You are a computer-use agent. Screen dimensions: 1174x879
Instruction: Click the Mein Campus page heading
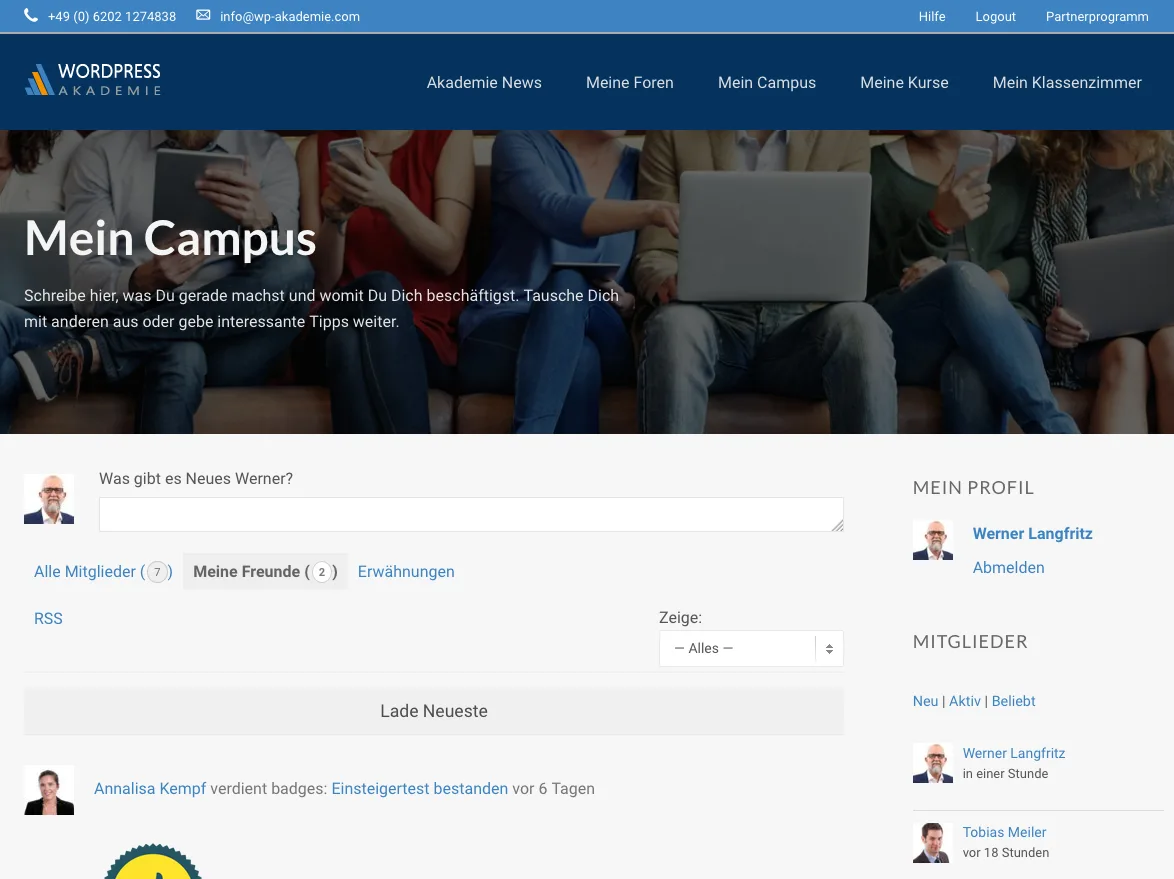[x=170, y=240]
